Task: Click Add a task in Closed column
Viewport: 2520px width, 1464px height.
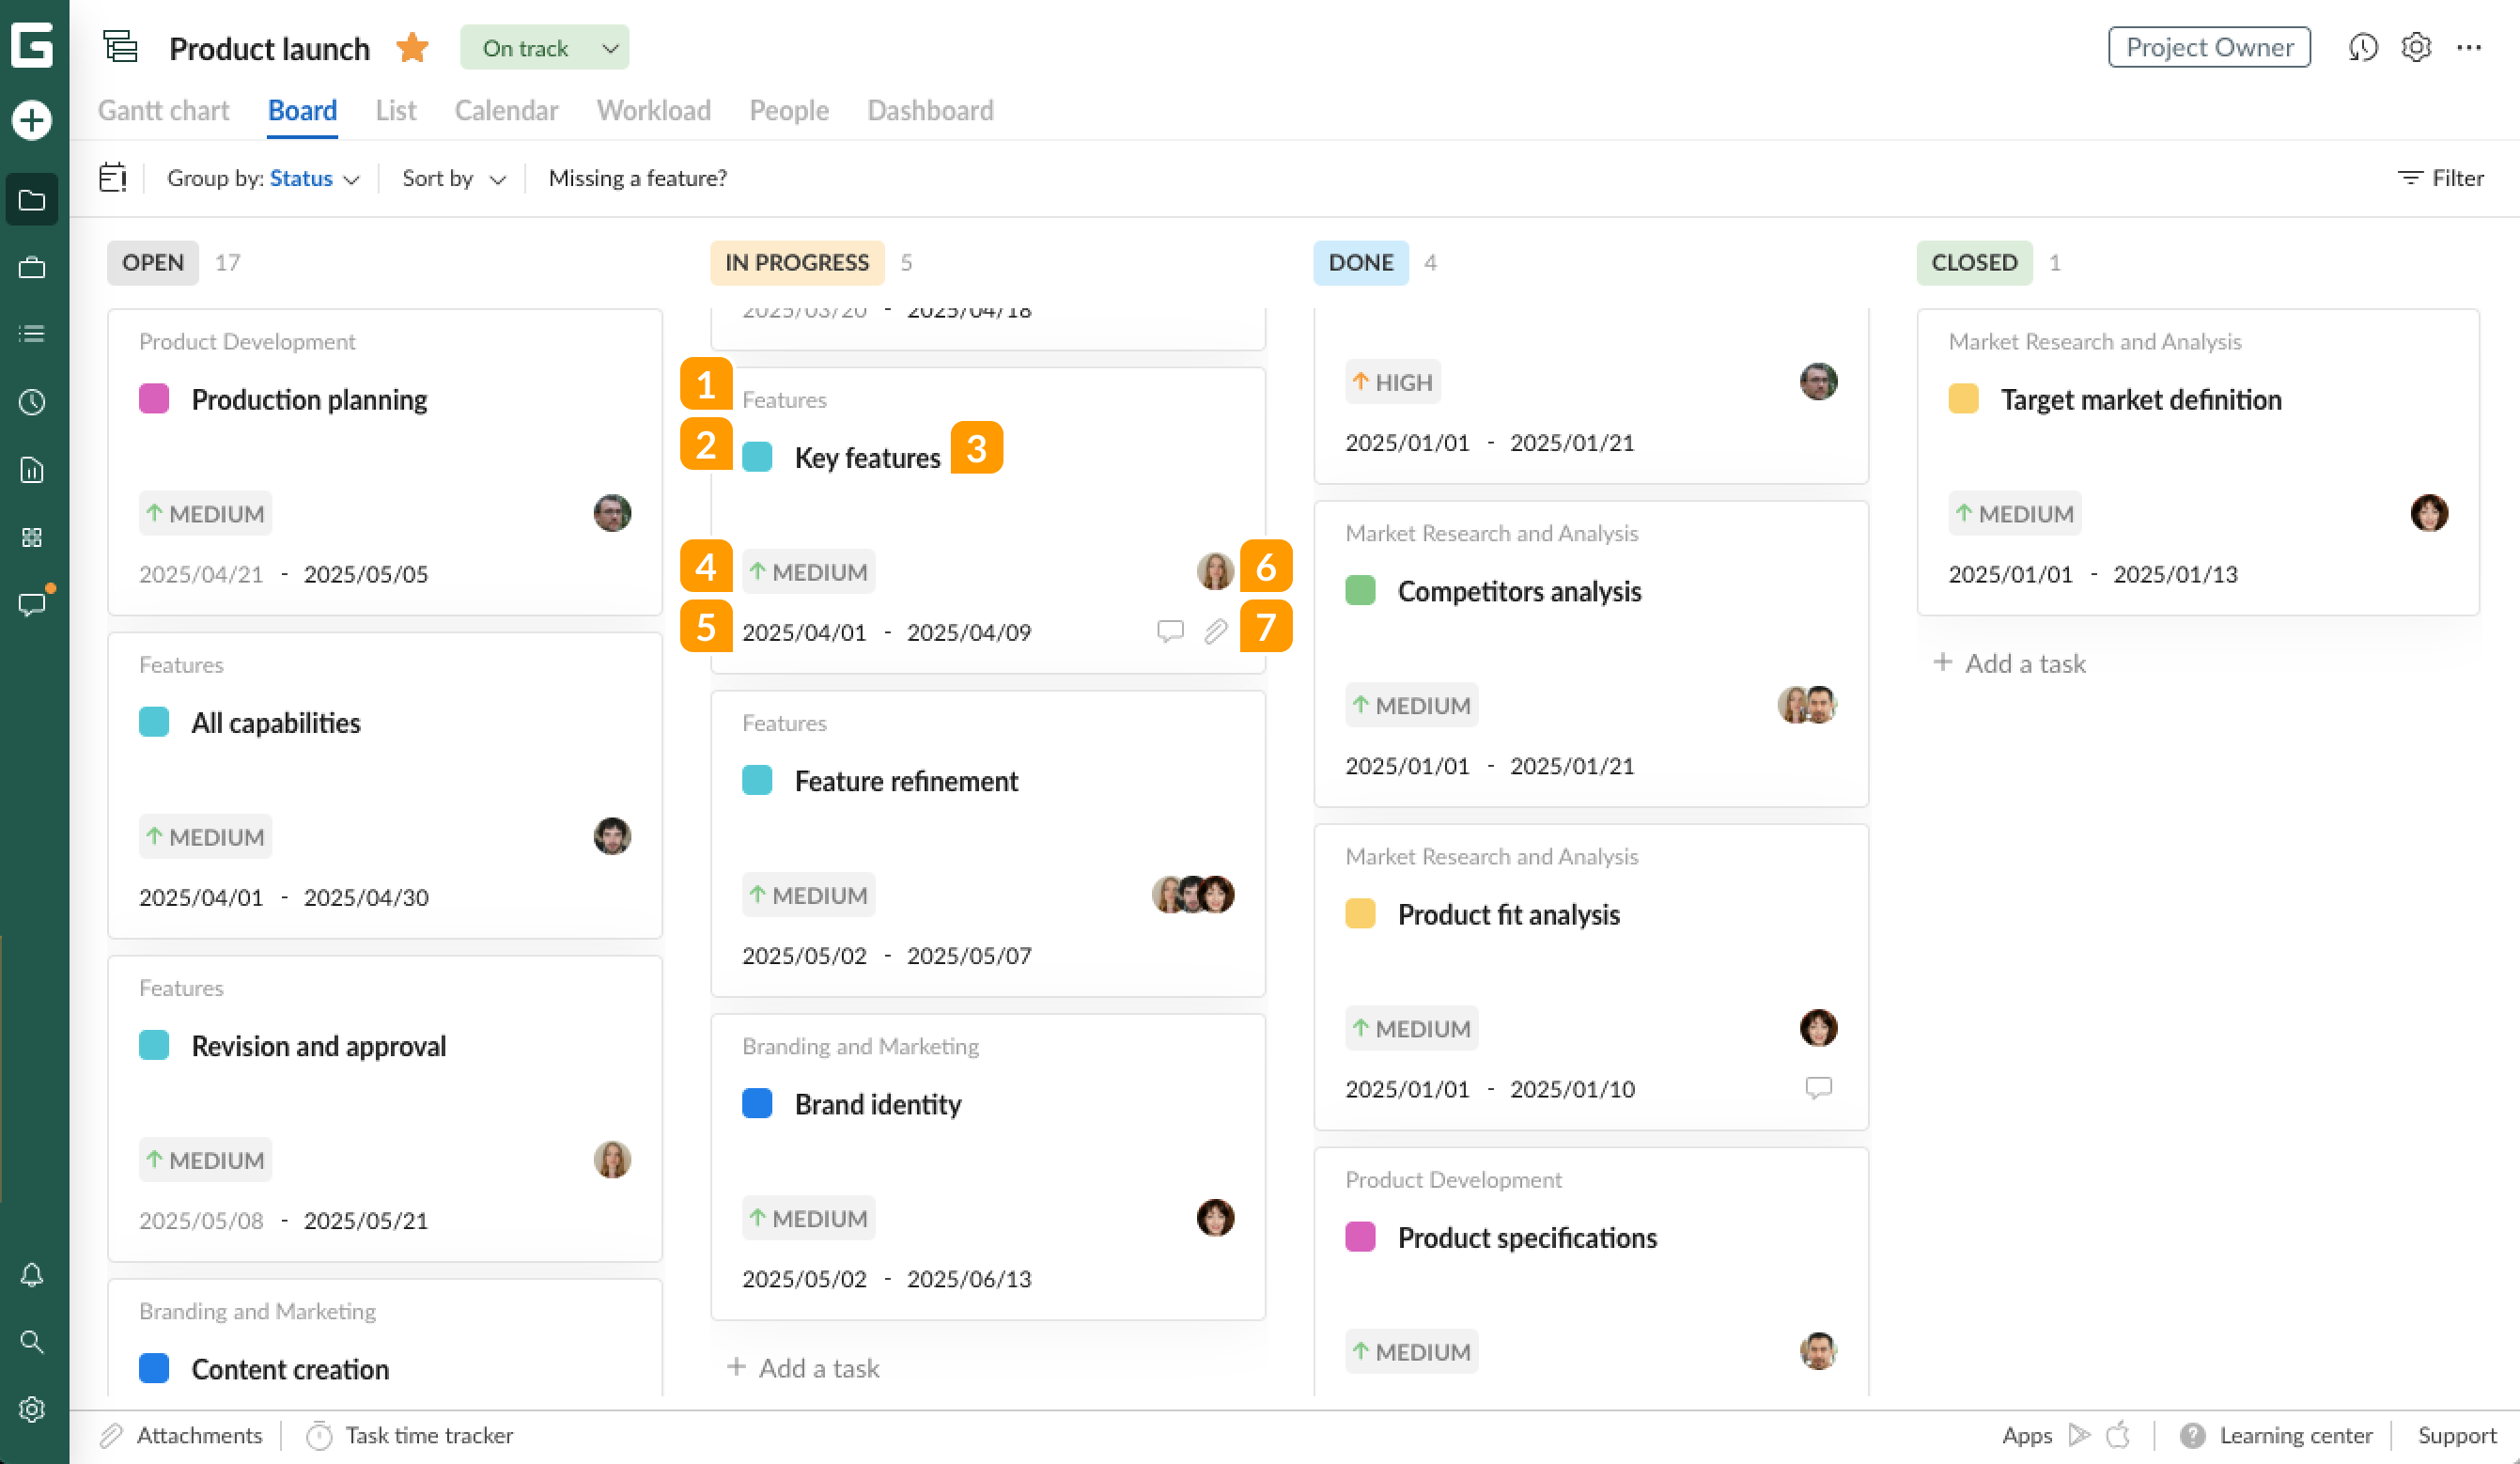Action: click(2010, 663)
